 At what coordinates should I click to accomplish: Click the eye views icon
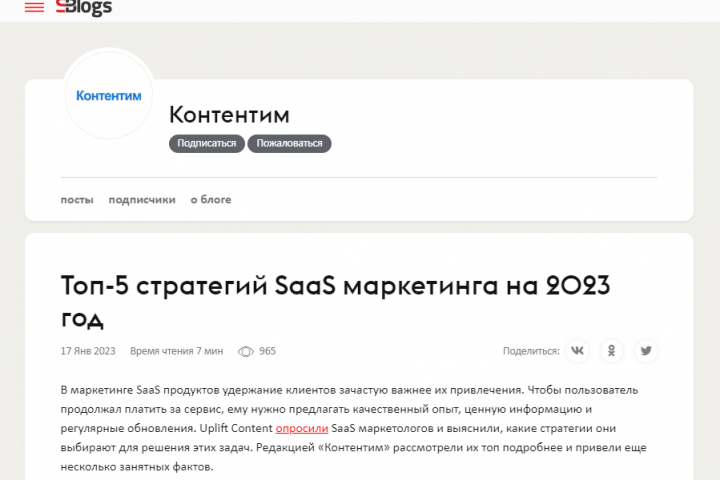tap(246, 351)
